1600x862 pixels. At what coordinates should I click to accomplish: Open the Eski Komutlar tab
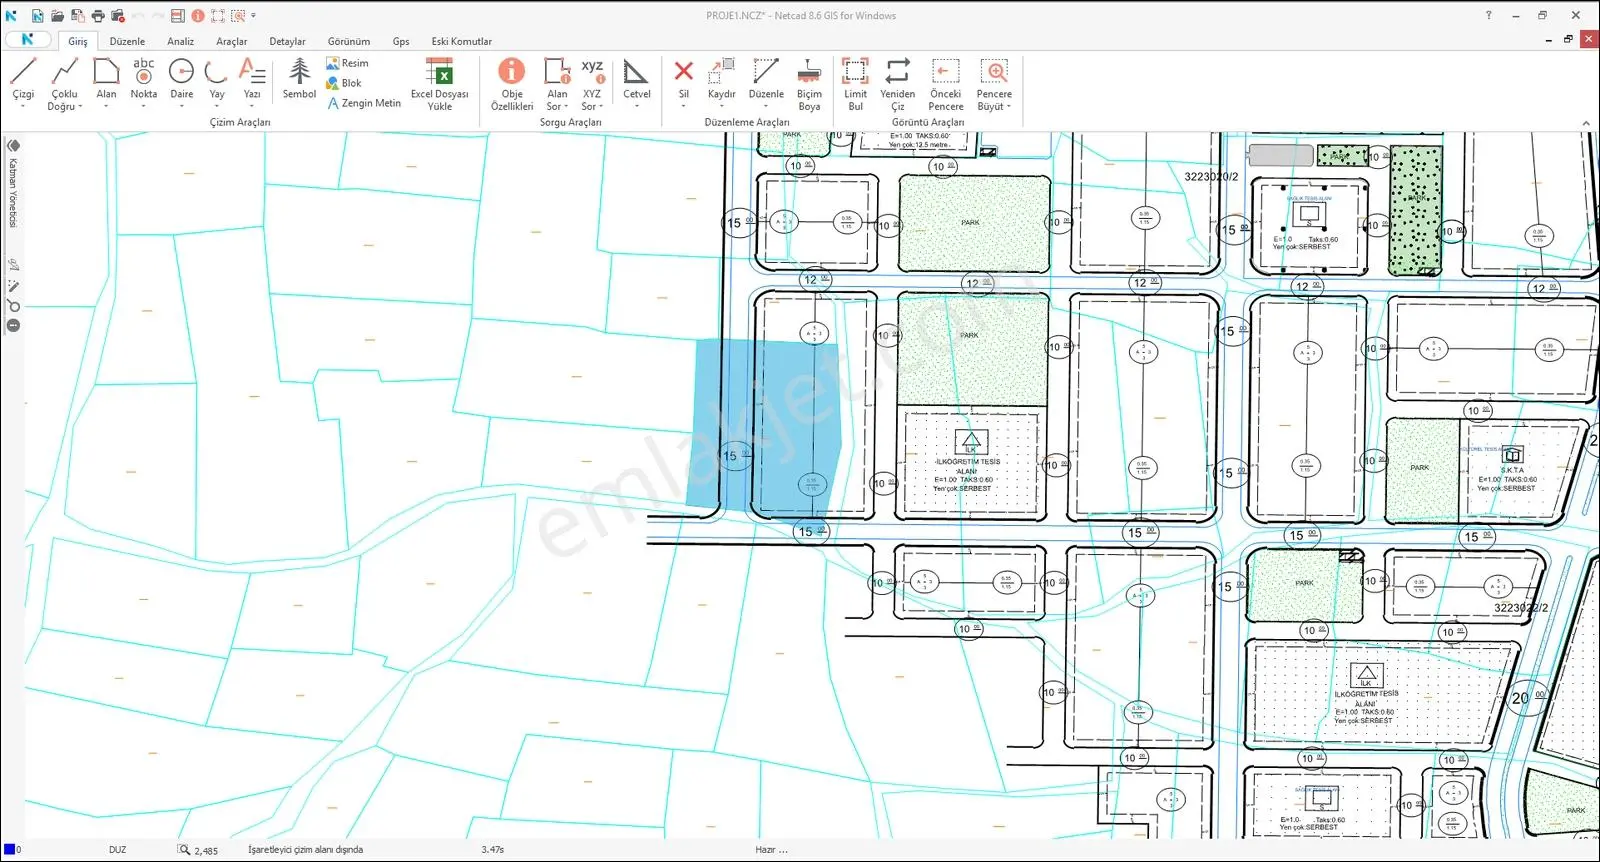[x=462, y=42]
